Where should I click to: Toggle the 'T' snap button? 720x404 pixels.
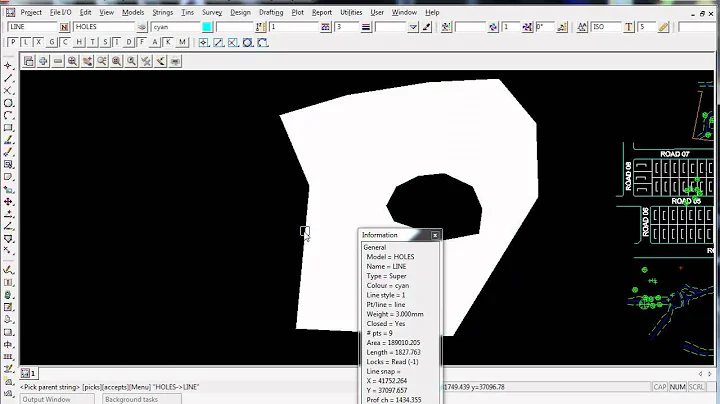pos(92,42)
